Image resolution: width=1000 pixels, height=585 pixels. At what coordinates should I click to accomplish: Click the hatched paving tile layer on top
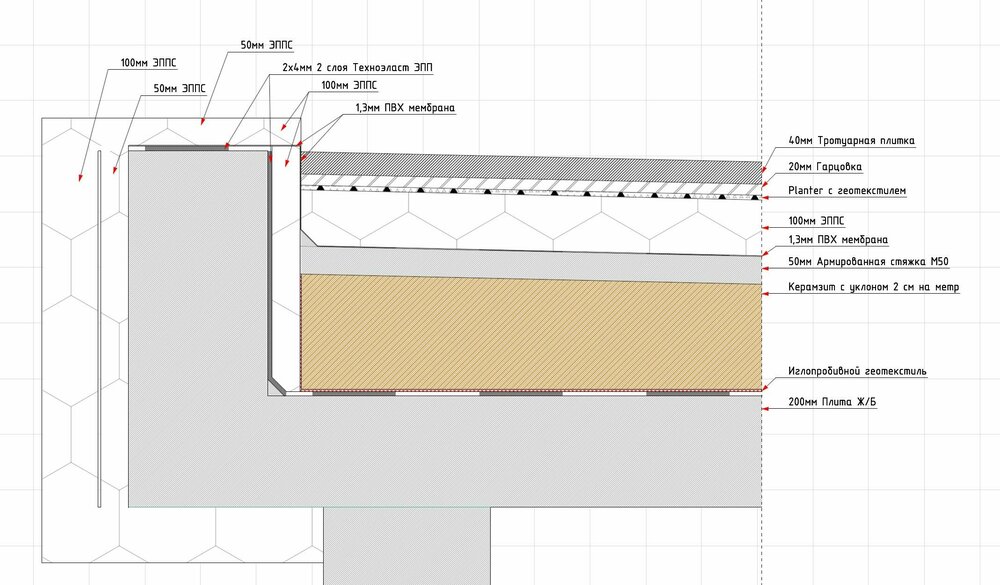[531, 168]
